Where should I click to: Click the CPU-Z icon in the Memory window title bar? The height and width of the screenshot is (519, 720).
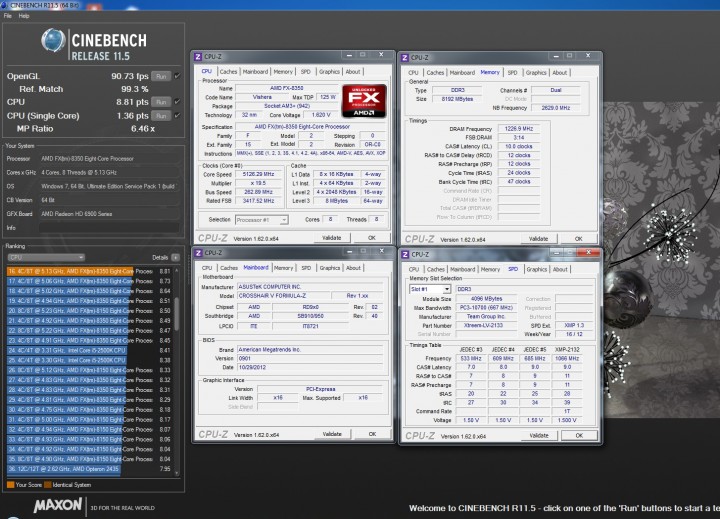[405, 57]
